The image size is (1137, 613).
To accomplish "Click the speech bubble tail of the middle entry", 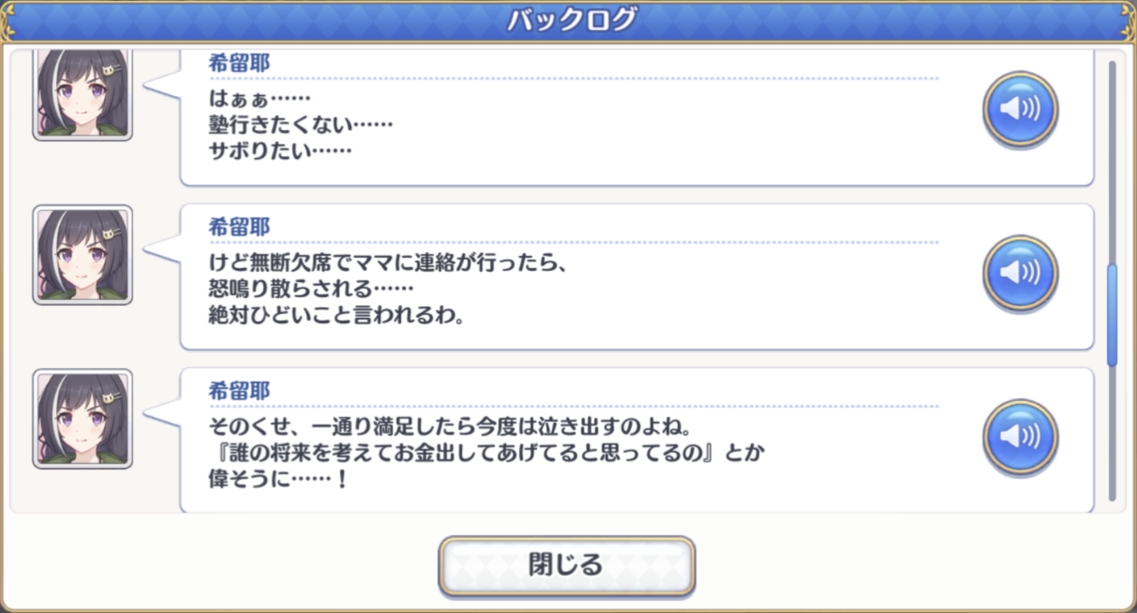I will click(162, 249).
